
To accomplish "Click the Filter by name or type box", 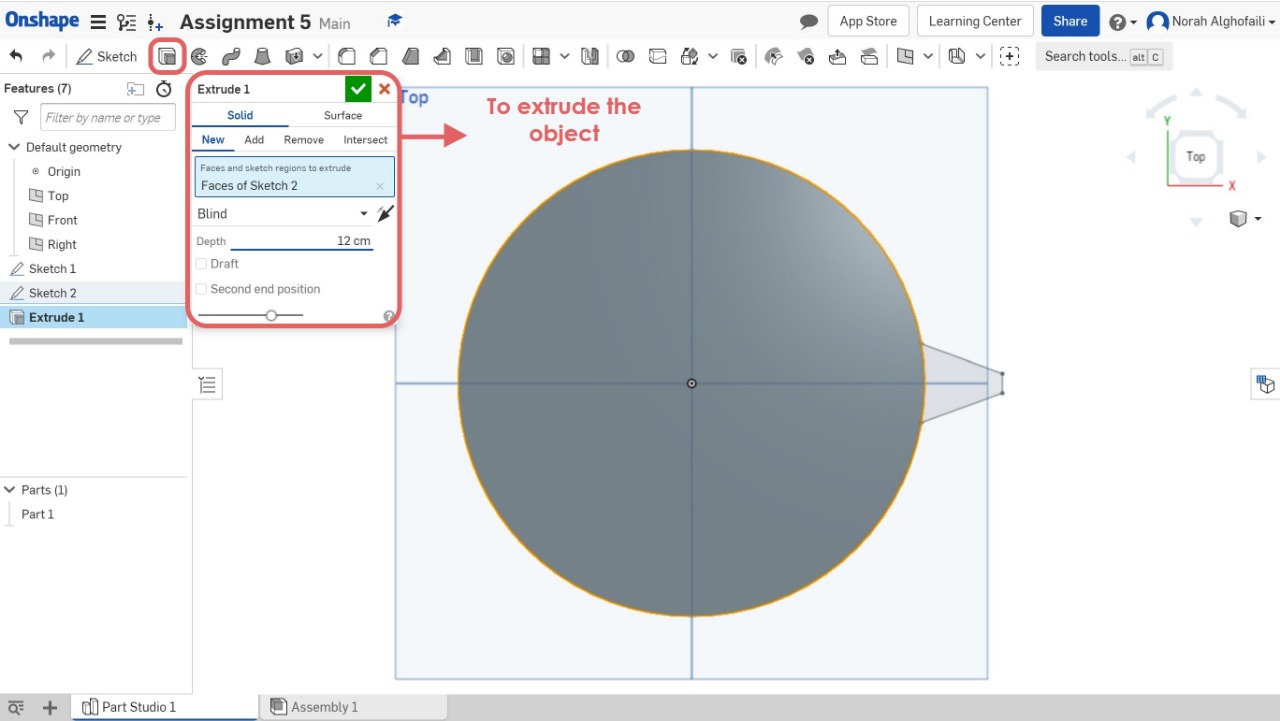I will coord(108,118).
